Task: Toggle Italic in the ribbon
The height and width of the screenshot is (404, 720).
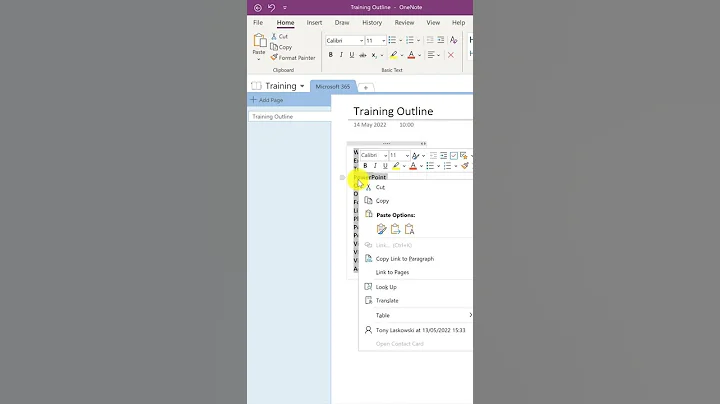Action: 341,55
